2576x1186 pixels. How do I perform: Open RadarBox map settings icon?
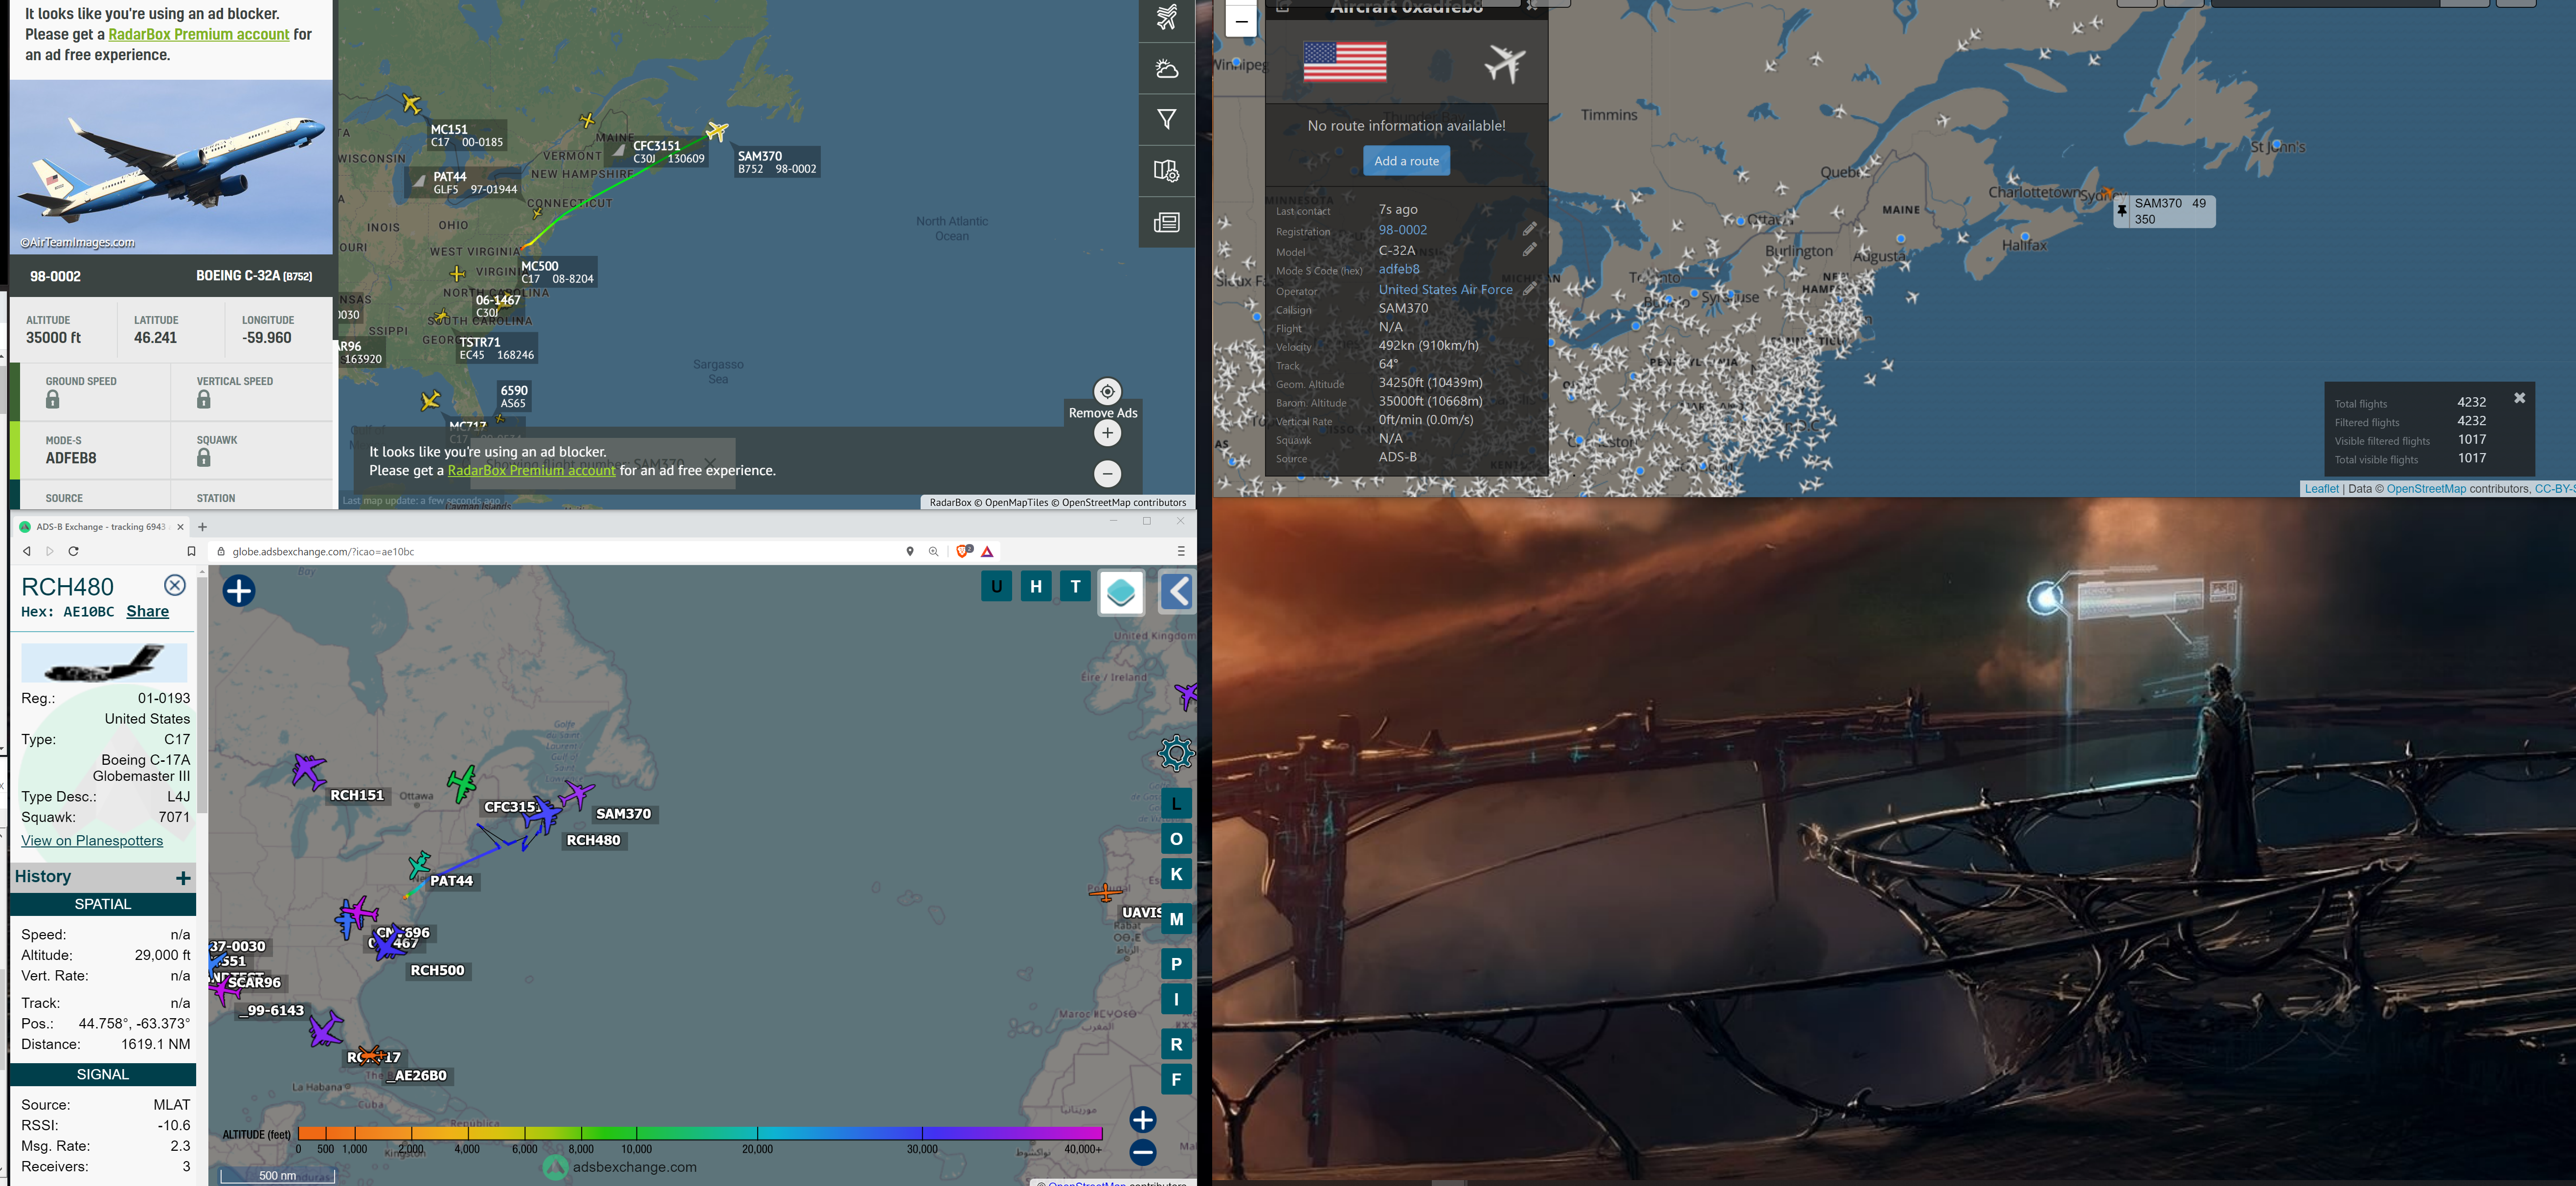[1166, 171]
